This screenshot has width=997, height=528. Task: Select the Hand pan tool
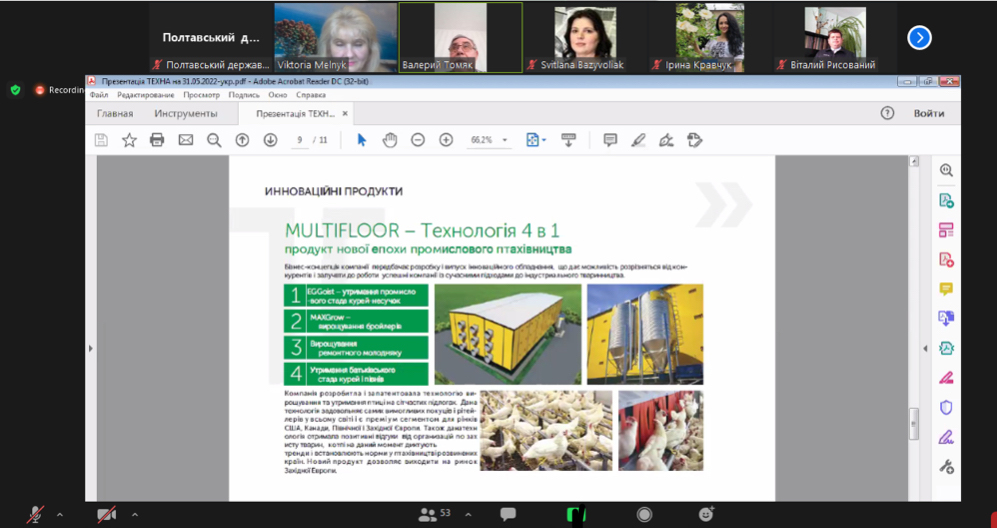[389, 140]
